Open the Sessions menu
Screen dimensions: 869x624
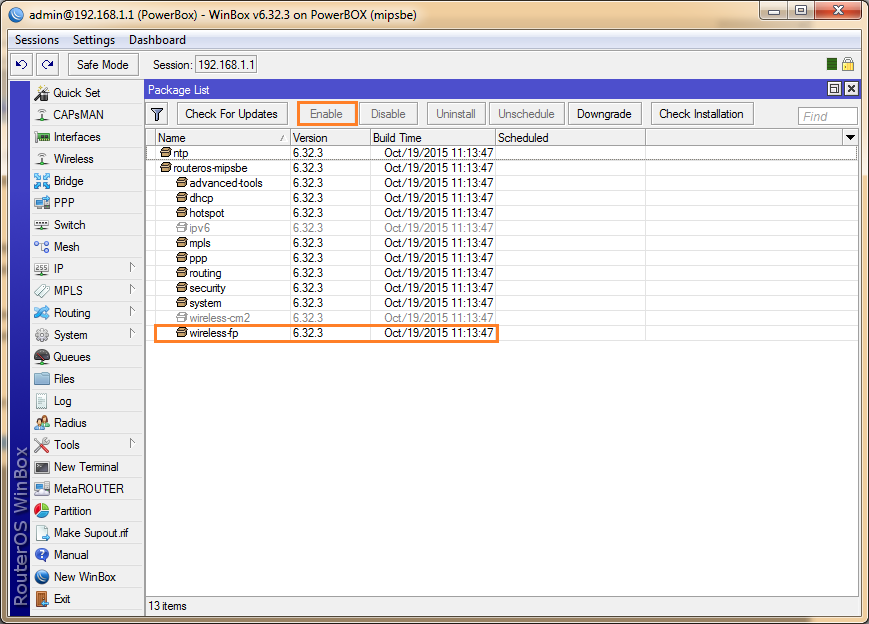coord(37,40)
